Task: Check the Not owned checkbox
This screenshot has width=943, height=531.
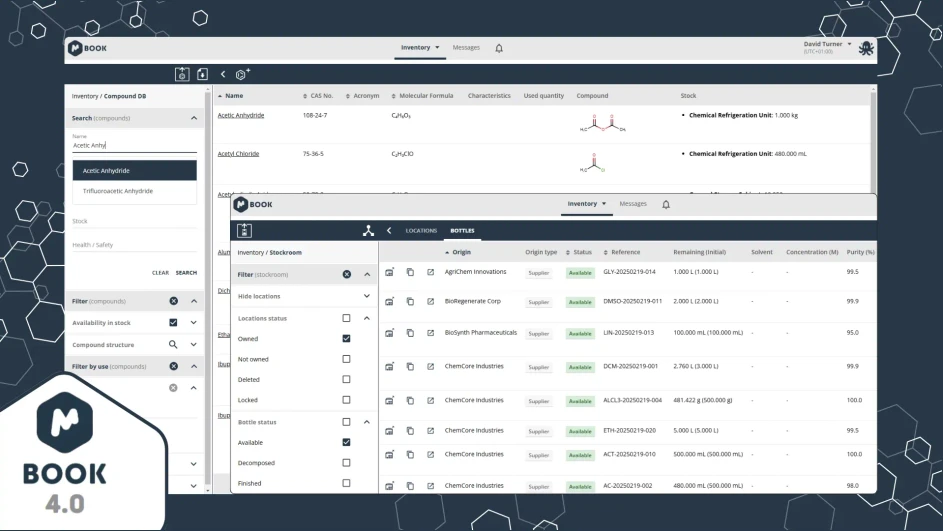Action: coord(346,359)
